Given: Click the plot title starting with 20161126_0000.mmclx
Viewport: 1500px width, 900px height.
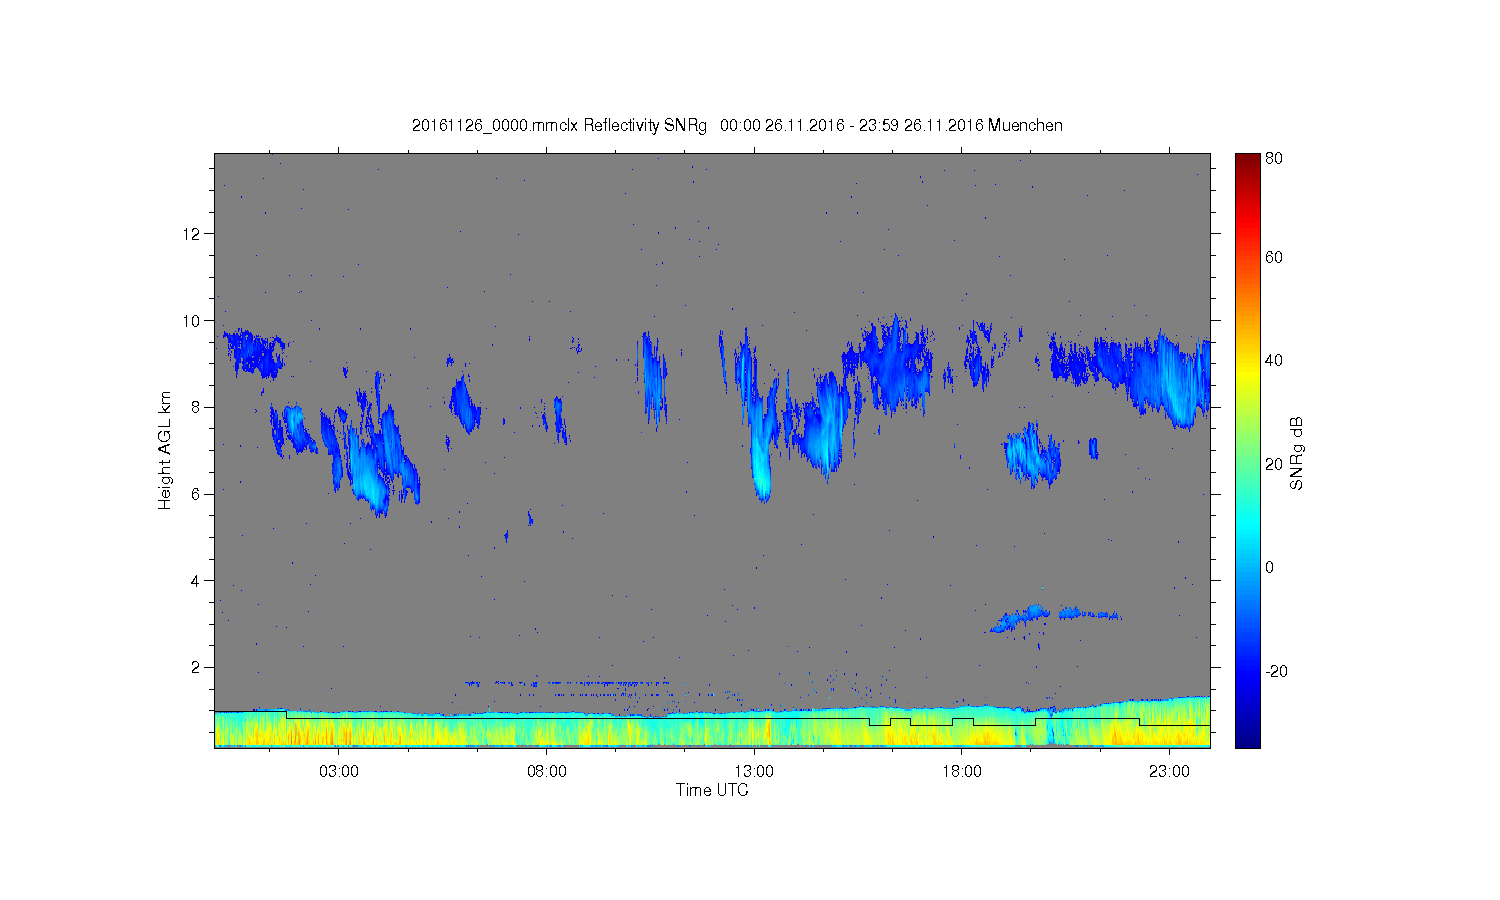Looking at the screenshot, I should 737,126.
